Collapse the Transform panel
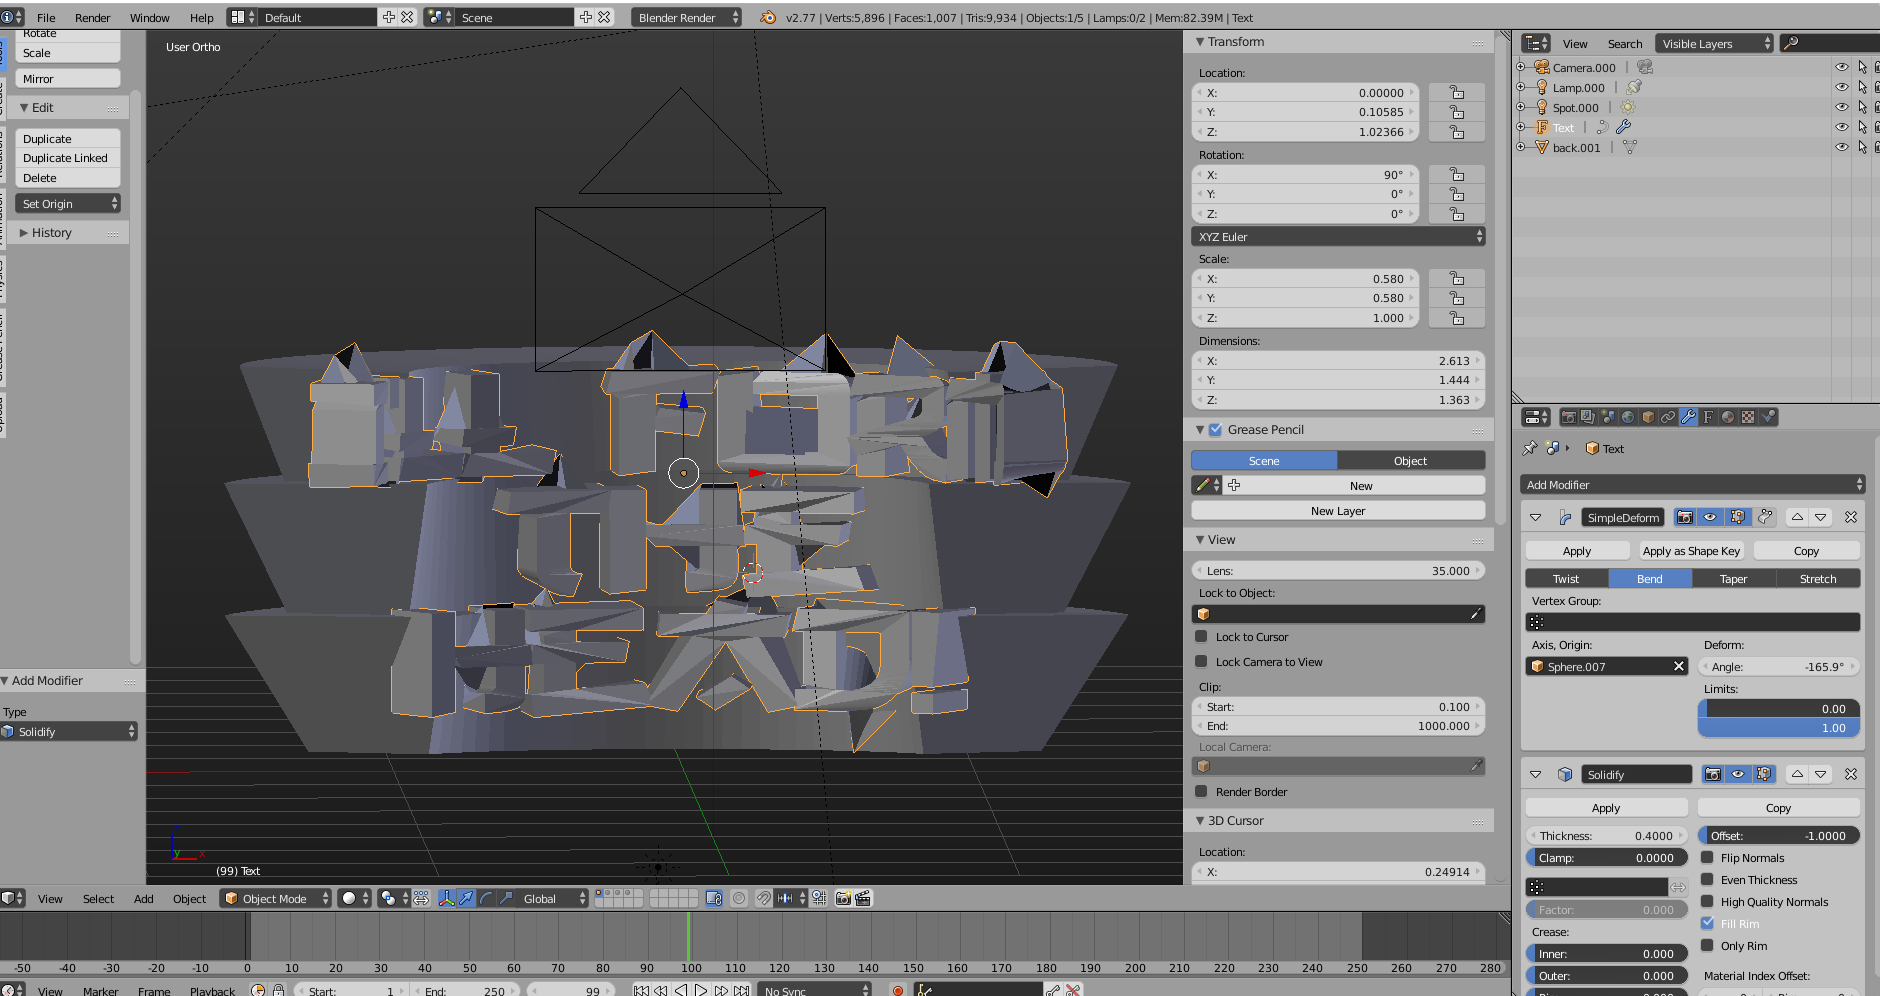The image size is (1880, 996). pyautogui.click(x=1200, y=42)
